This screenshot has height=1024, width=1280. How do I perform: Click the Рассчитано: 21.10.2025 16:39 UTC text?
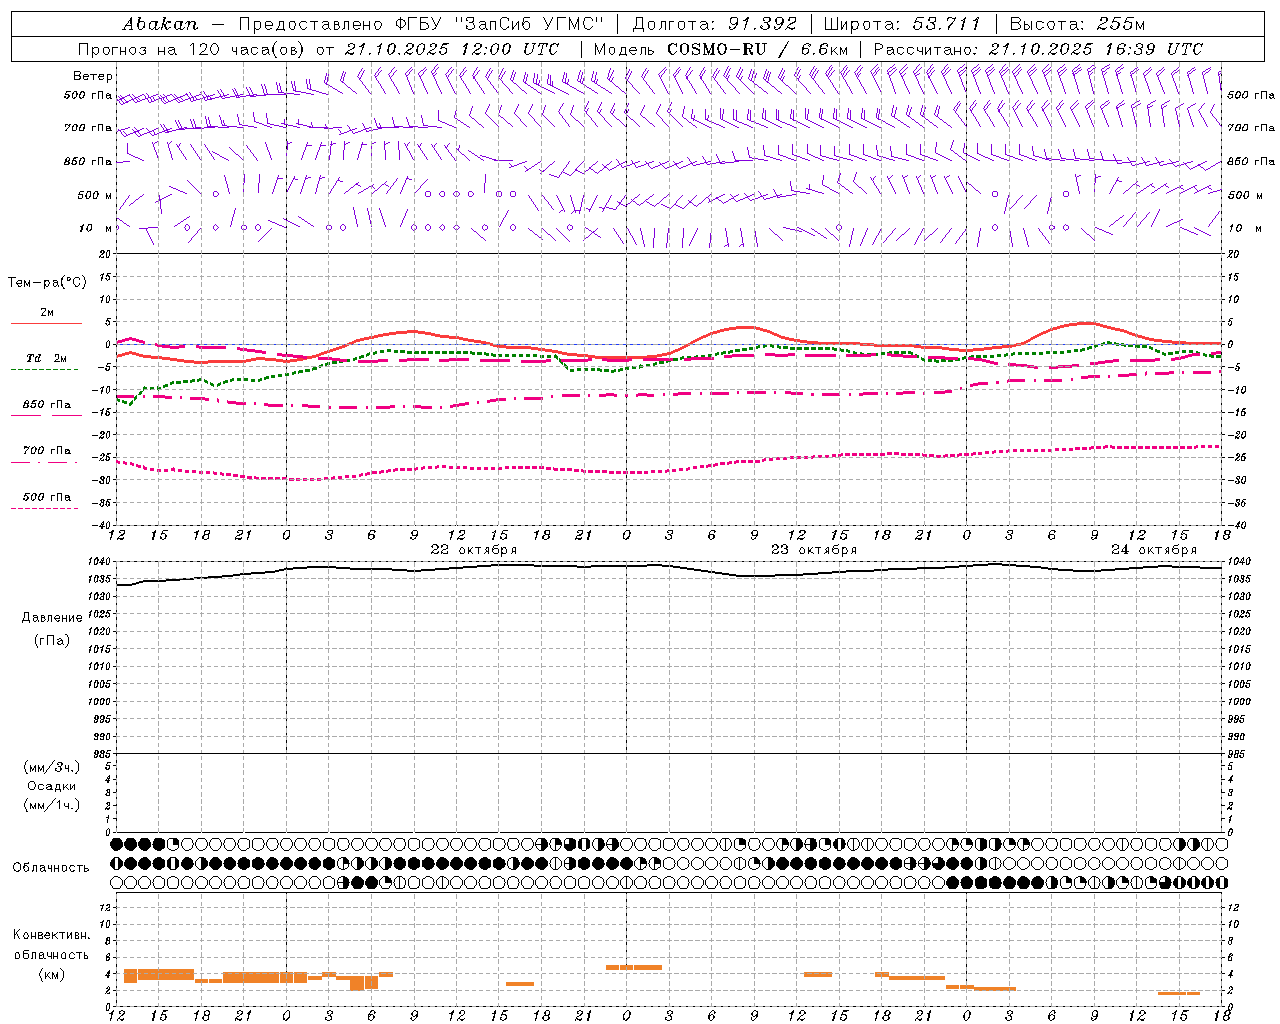tap(1038, 49)
